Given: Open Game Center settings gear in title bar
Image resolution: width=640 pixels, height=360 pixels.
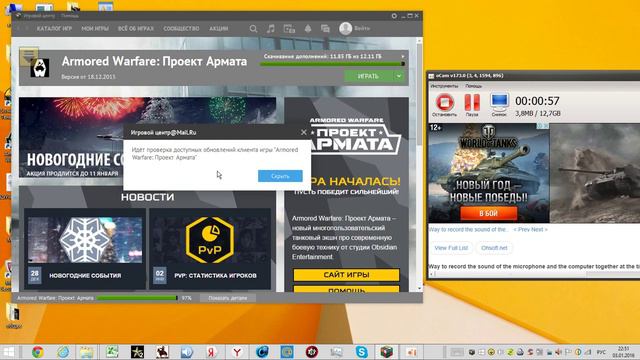Looking at the screenshot, I should (394, 16).
